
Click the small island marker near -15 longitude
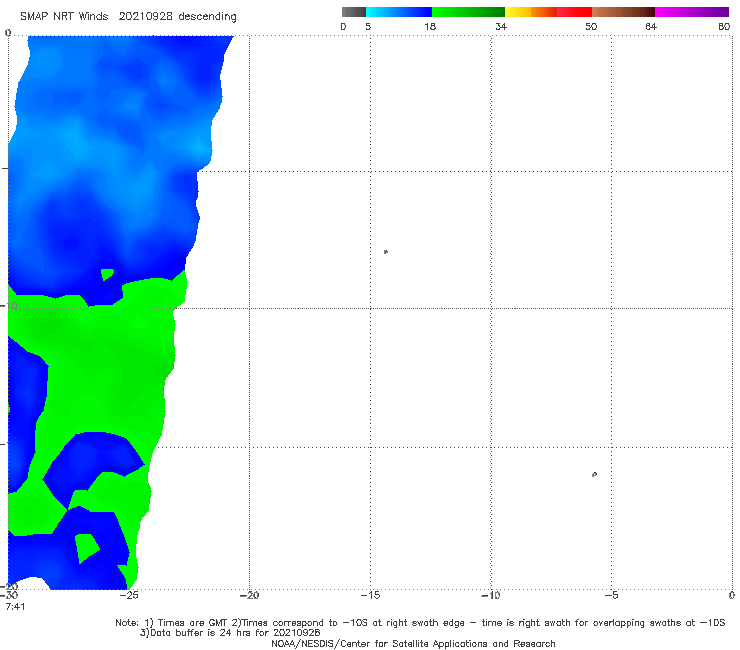point(386,252)
